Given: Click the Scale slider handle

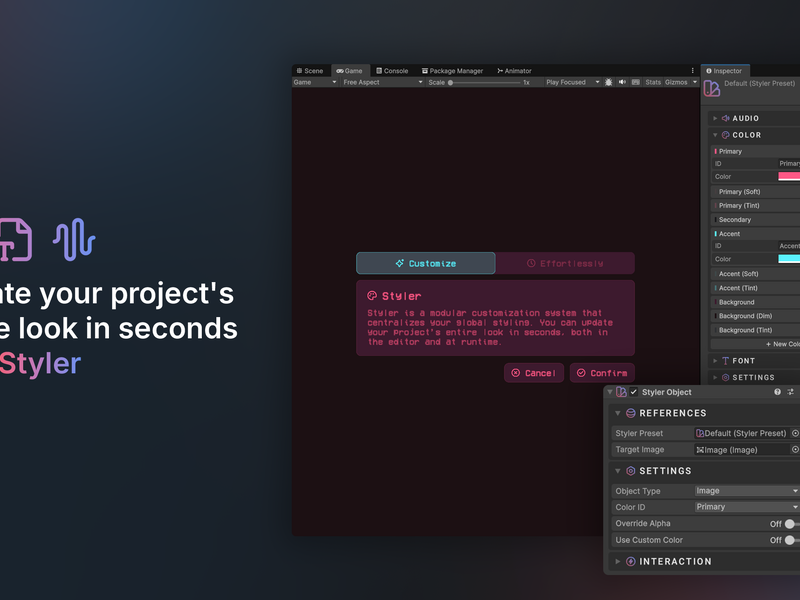Looking at the screenshot, I should [x=451, y=82].
